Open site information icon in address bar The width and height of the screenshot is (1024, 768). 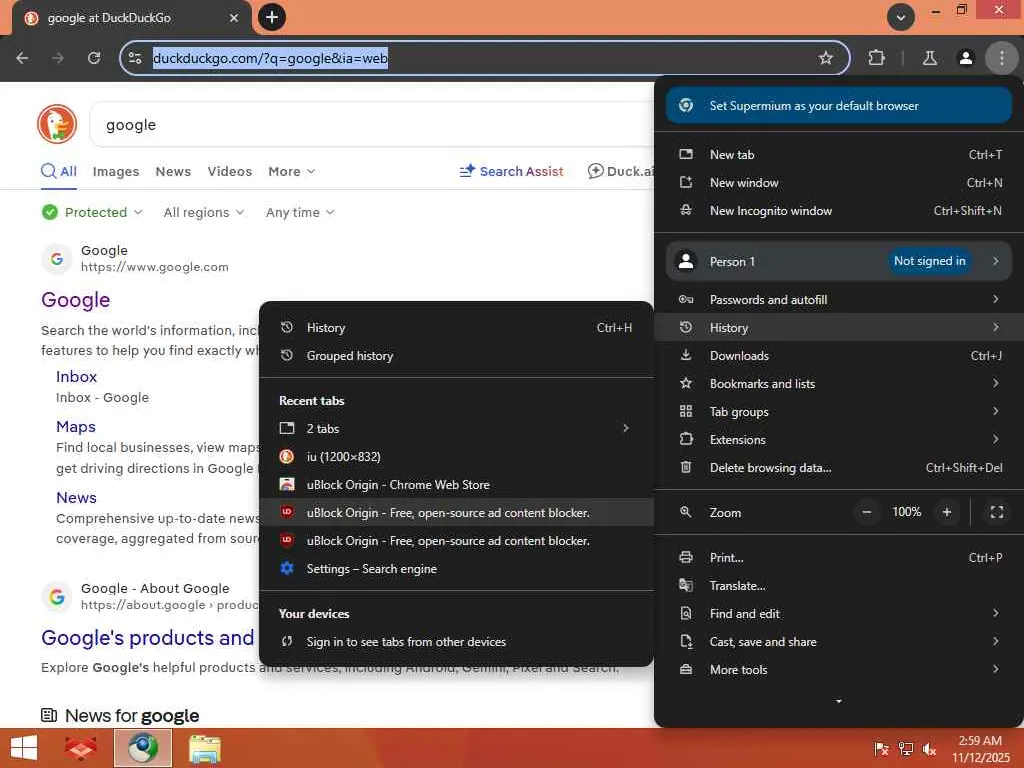pos(135,58)
